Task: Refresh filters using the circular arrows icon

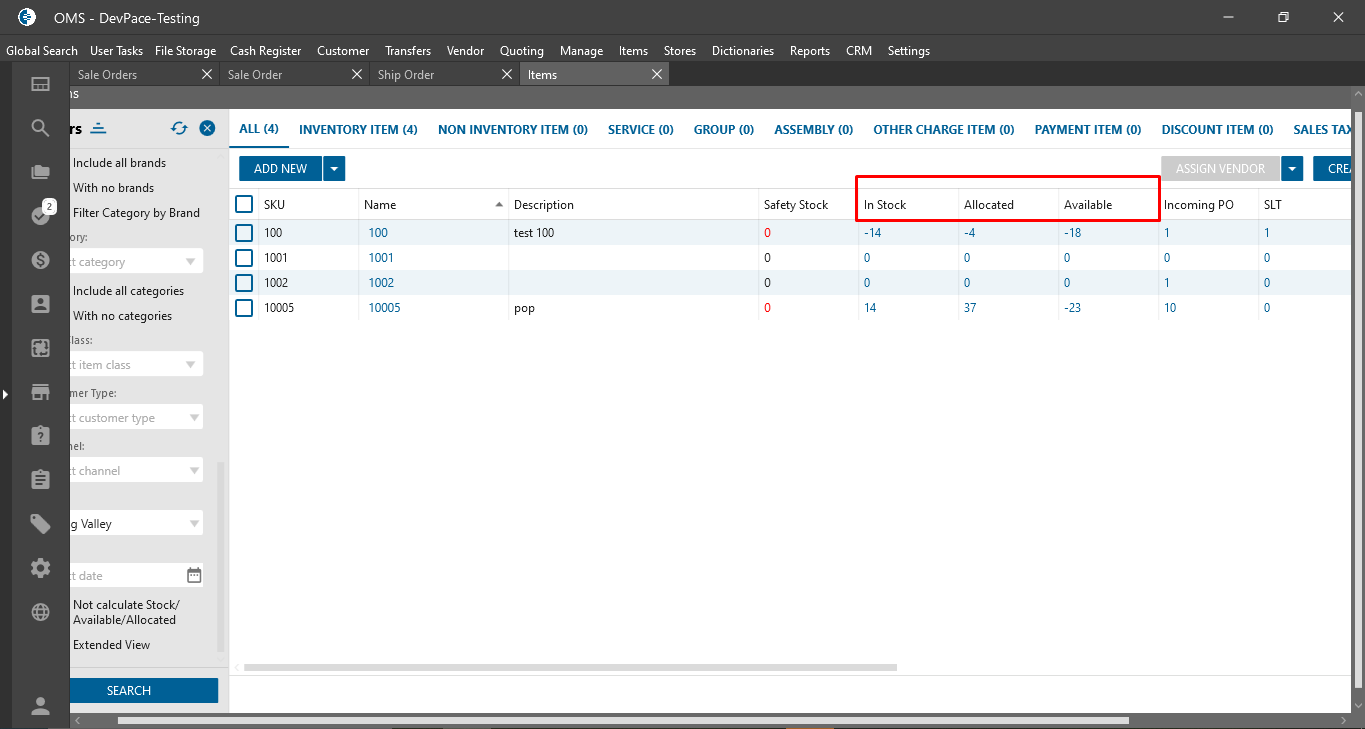Action: click(x=179, y=128)
